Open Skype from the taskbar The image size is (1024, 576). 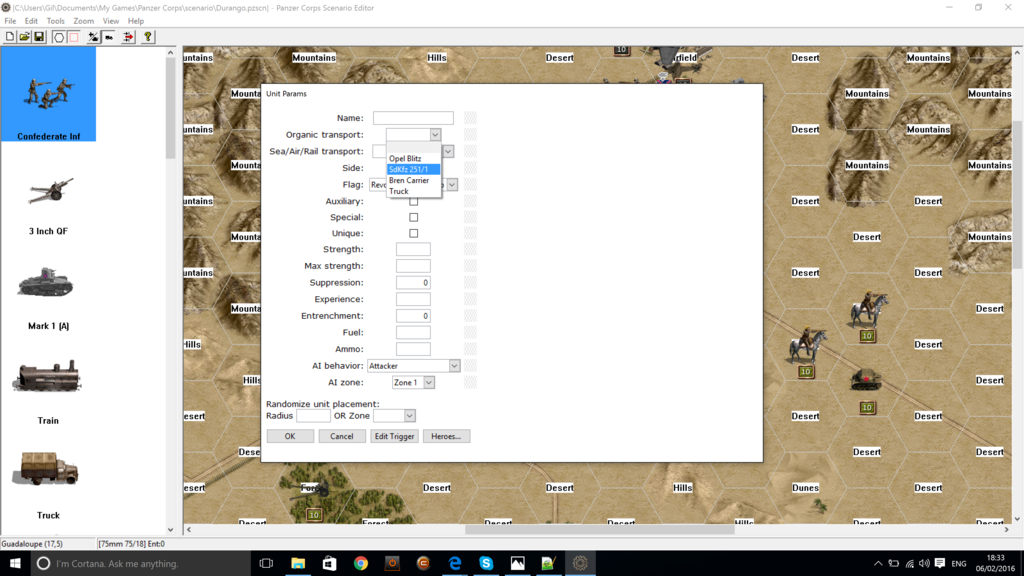[486, 563]
